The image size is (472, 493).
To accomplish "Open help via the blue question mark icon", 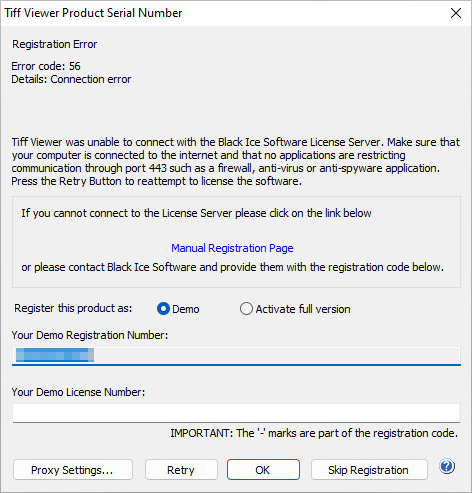I will pos(447,466).
